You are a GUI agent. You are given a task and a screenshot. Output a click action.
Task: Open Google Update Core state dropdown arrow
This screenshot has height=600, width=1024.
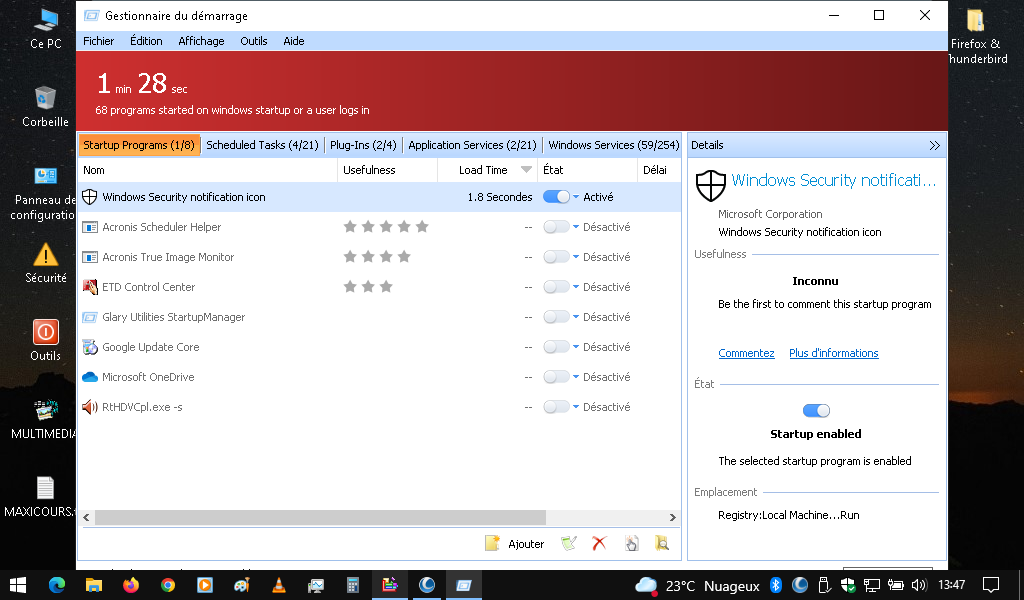coord(576,347)
